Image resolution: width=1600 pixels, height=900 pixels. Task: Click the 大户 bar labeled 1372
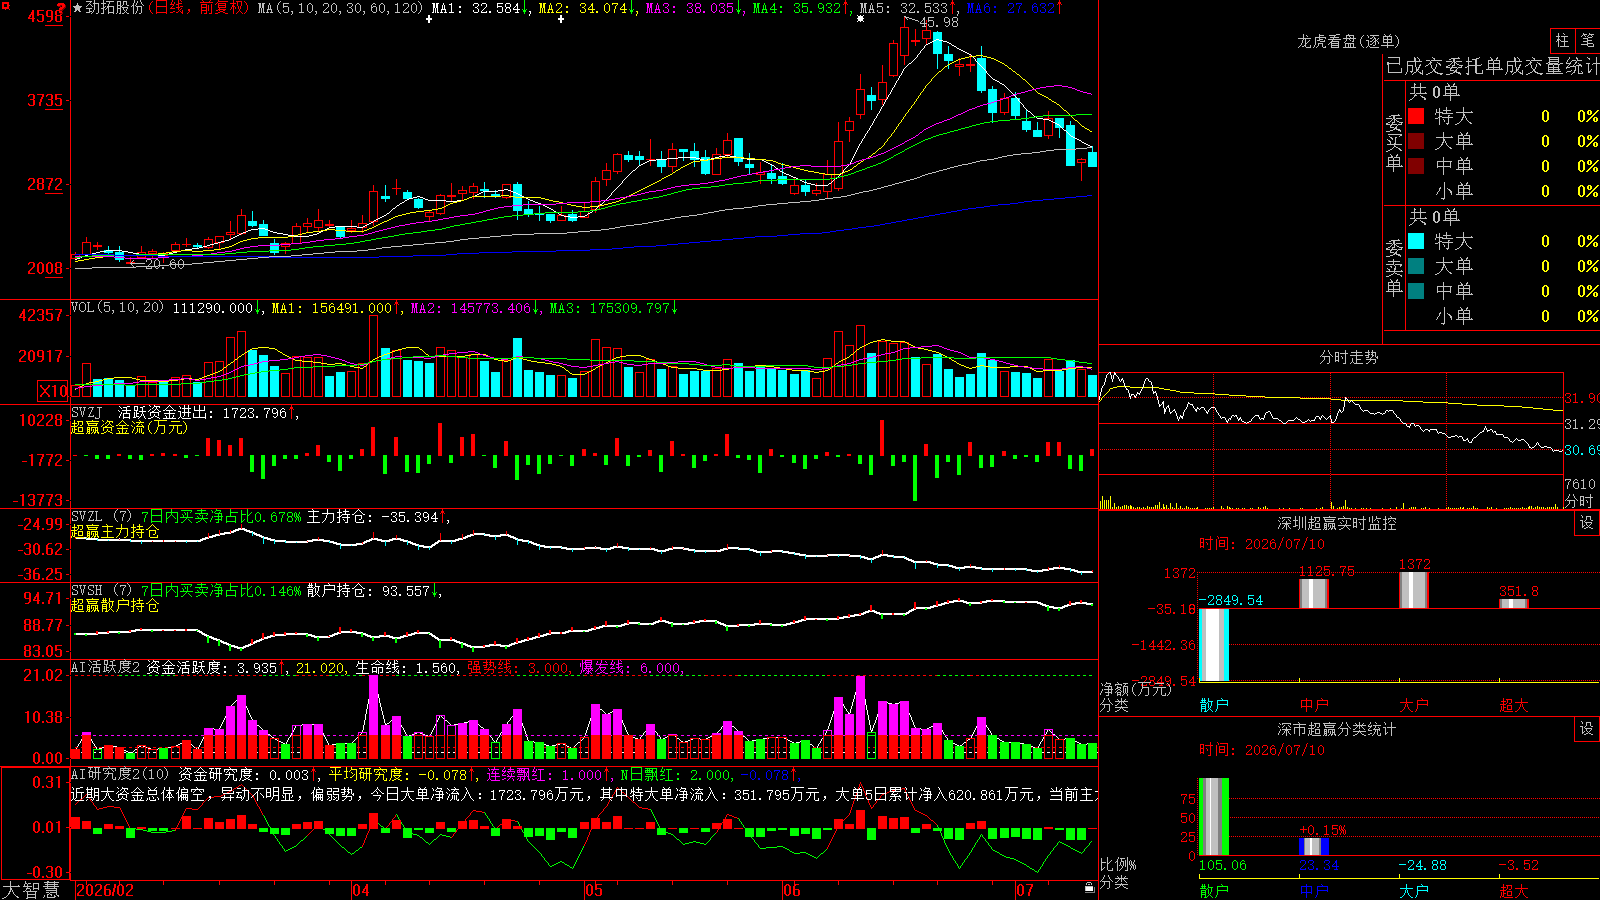(1414, 590)
